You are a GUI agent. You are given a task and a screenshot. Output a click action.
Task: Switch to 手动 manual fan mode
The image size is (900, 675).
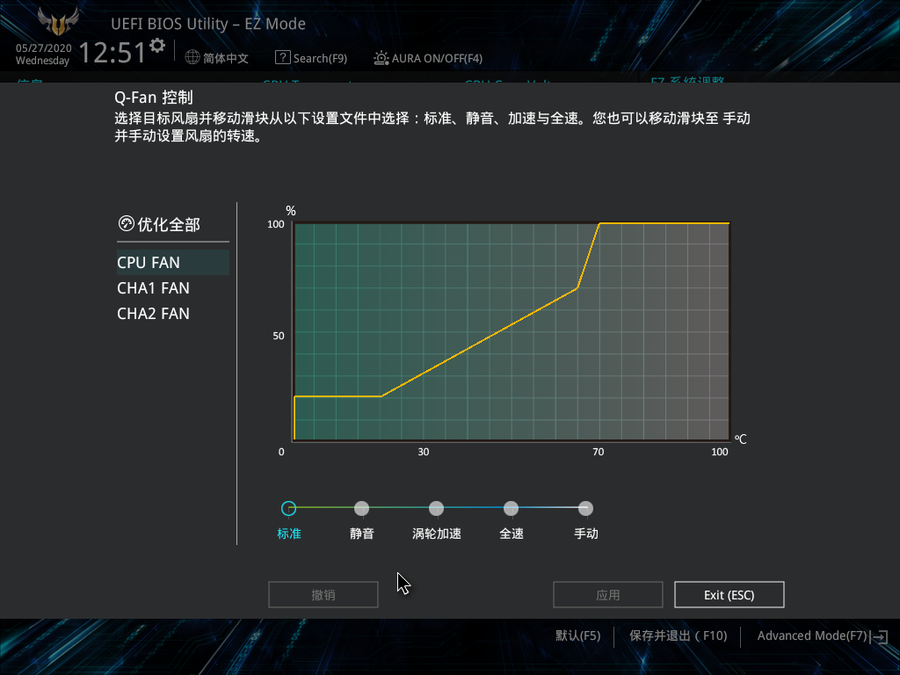click(x=586, y=509)
